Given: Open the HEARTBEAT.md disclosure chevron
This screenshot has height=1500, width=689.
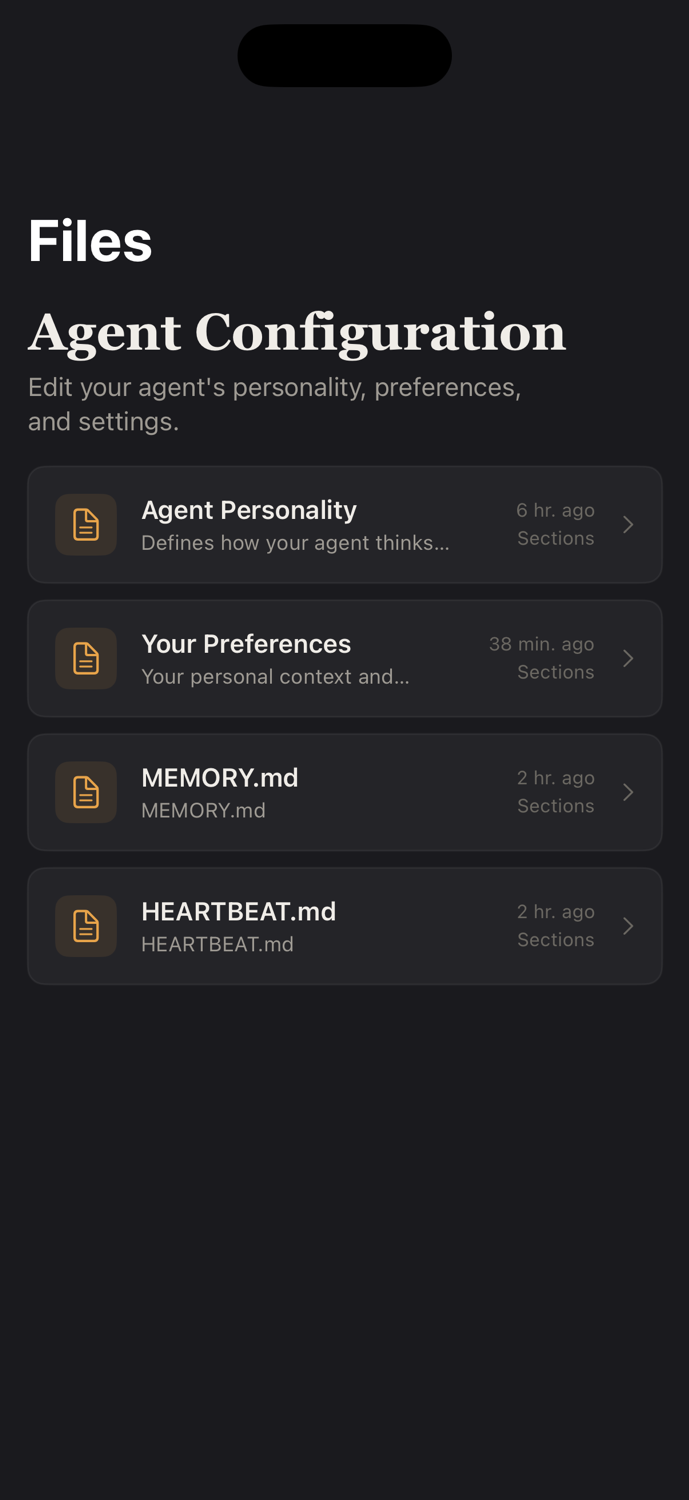Looking at the screenshot, I should point(629,925).
